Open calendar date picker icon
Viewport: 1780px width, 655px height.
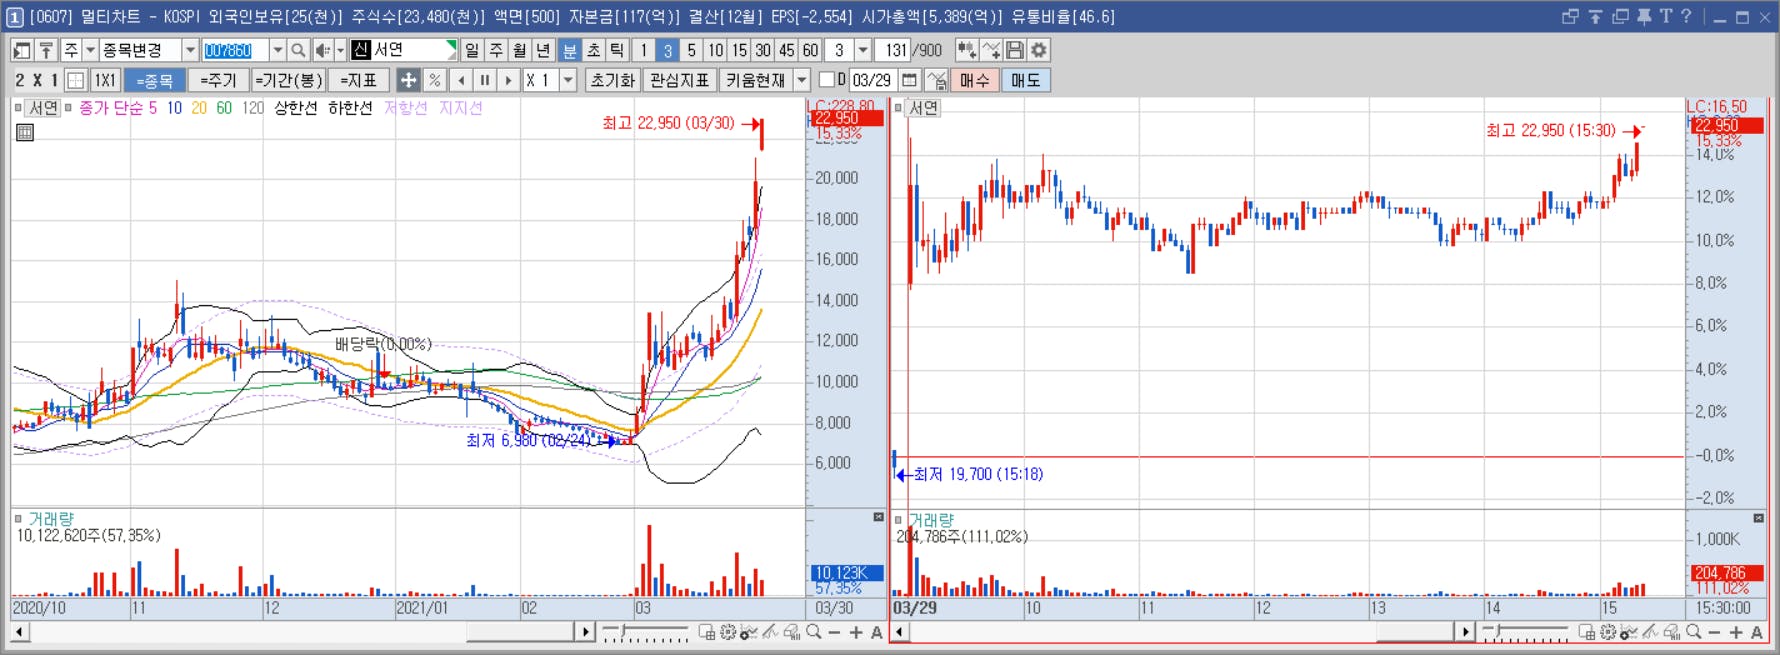tap(909, 80)
